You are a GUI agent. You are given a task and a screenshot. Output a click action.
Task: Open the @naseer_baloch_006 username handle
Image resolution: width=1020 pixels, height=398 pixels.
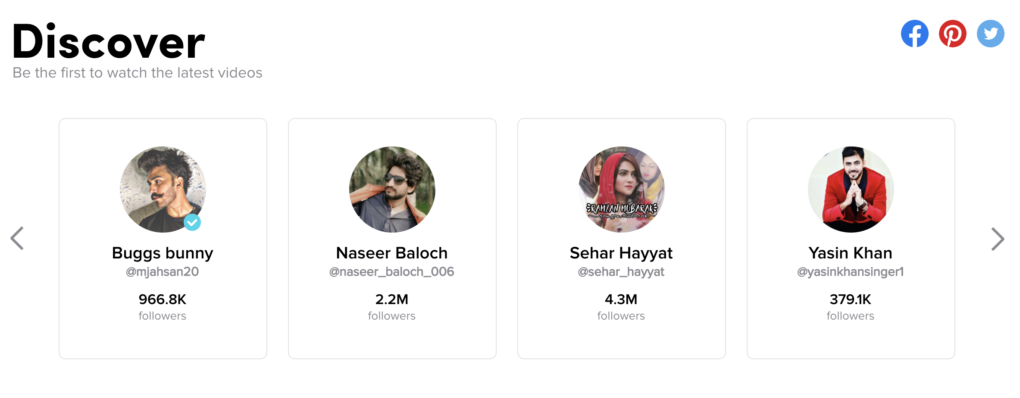point(392,272)
